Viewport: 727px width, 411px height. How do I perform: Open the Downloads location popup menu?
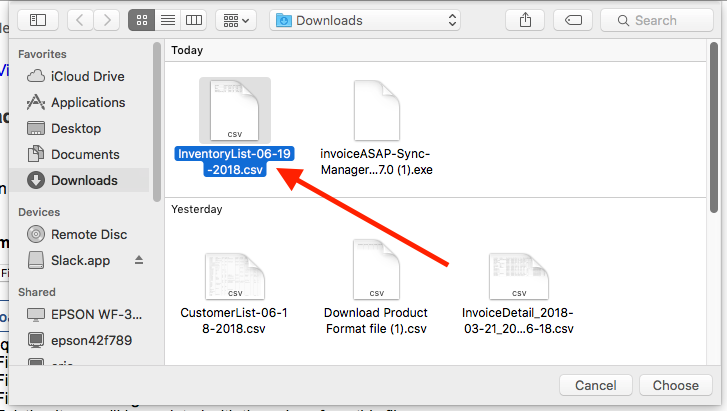click(x=366, y=20)
